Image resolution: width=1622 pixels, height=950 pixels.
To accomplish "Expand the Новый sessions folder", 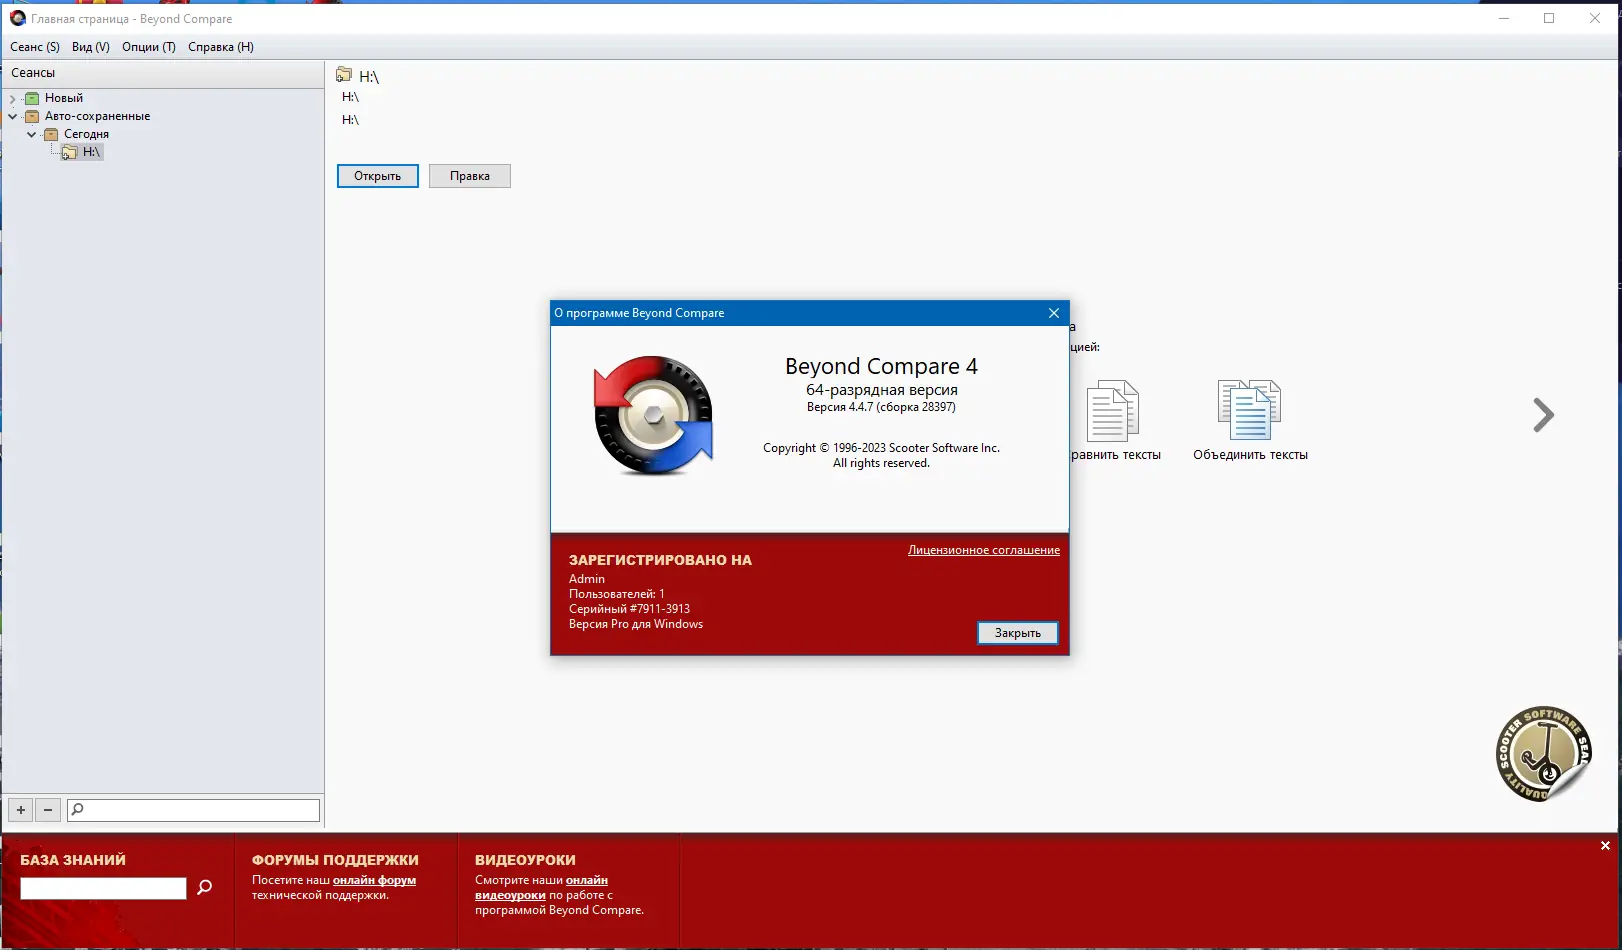I will click(x=13, y=99).
